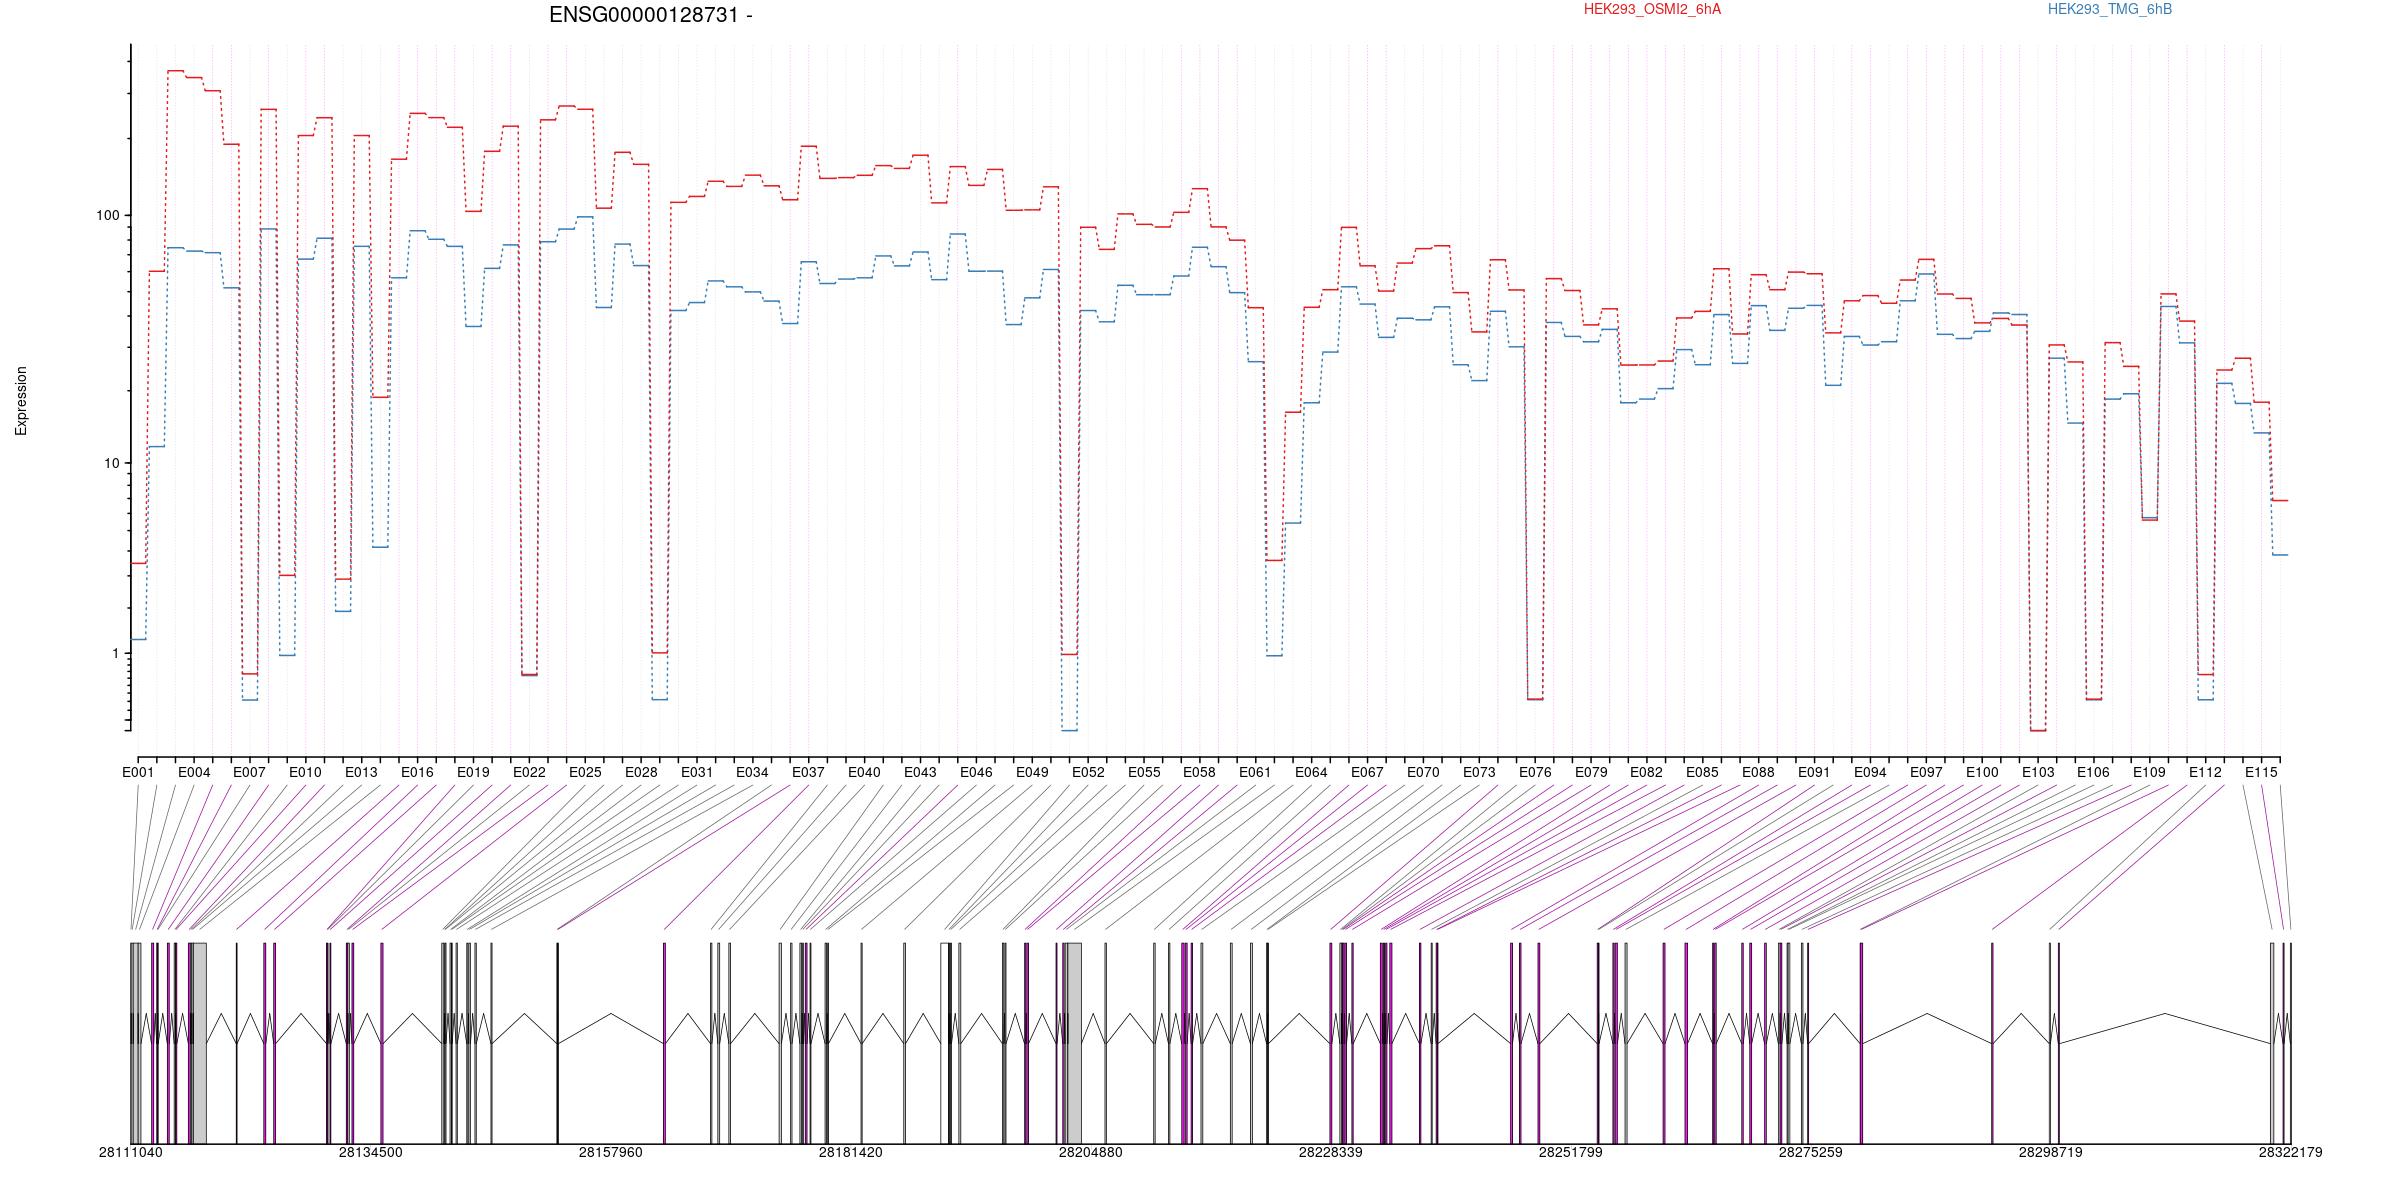Click exon label E031
2400x1200 pixels.
pos(697,772)
